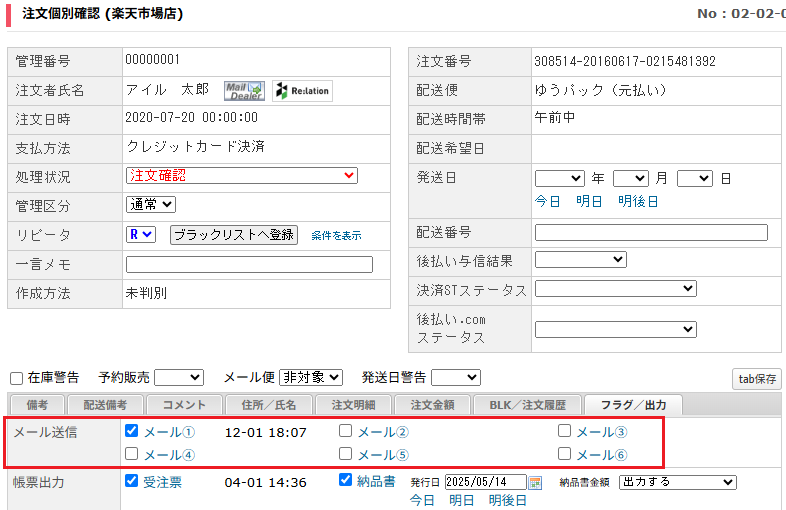Focus the 配送番号 input field
This screenshot has width=786, height=510.
(x=651, y=232)
